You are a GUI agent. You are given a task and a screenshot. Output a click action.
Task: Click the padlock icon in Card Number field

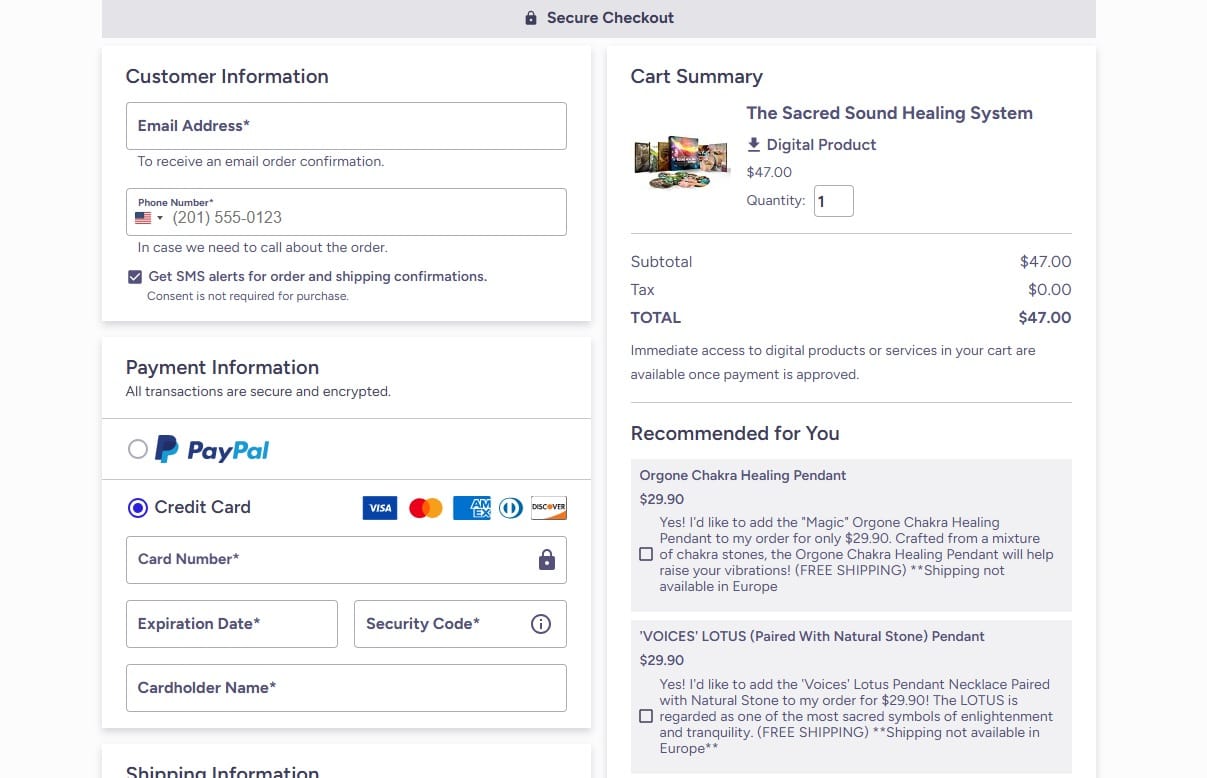[x=546, y=560]
